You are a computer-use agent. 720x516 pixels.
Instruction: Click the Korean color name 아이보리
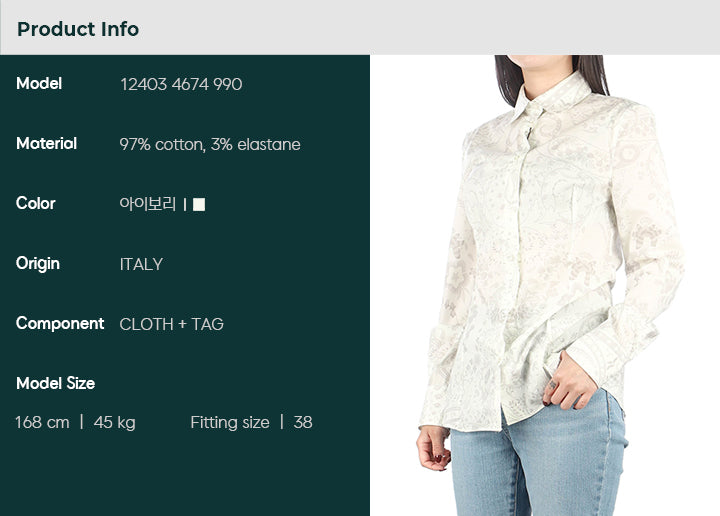click(x=147, y=203)
